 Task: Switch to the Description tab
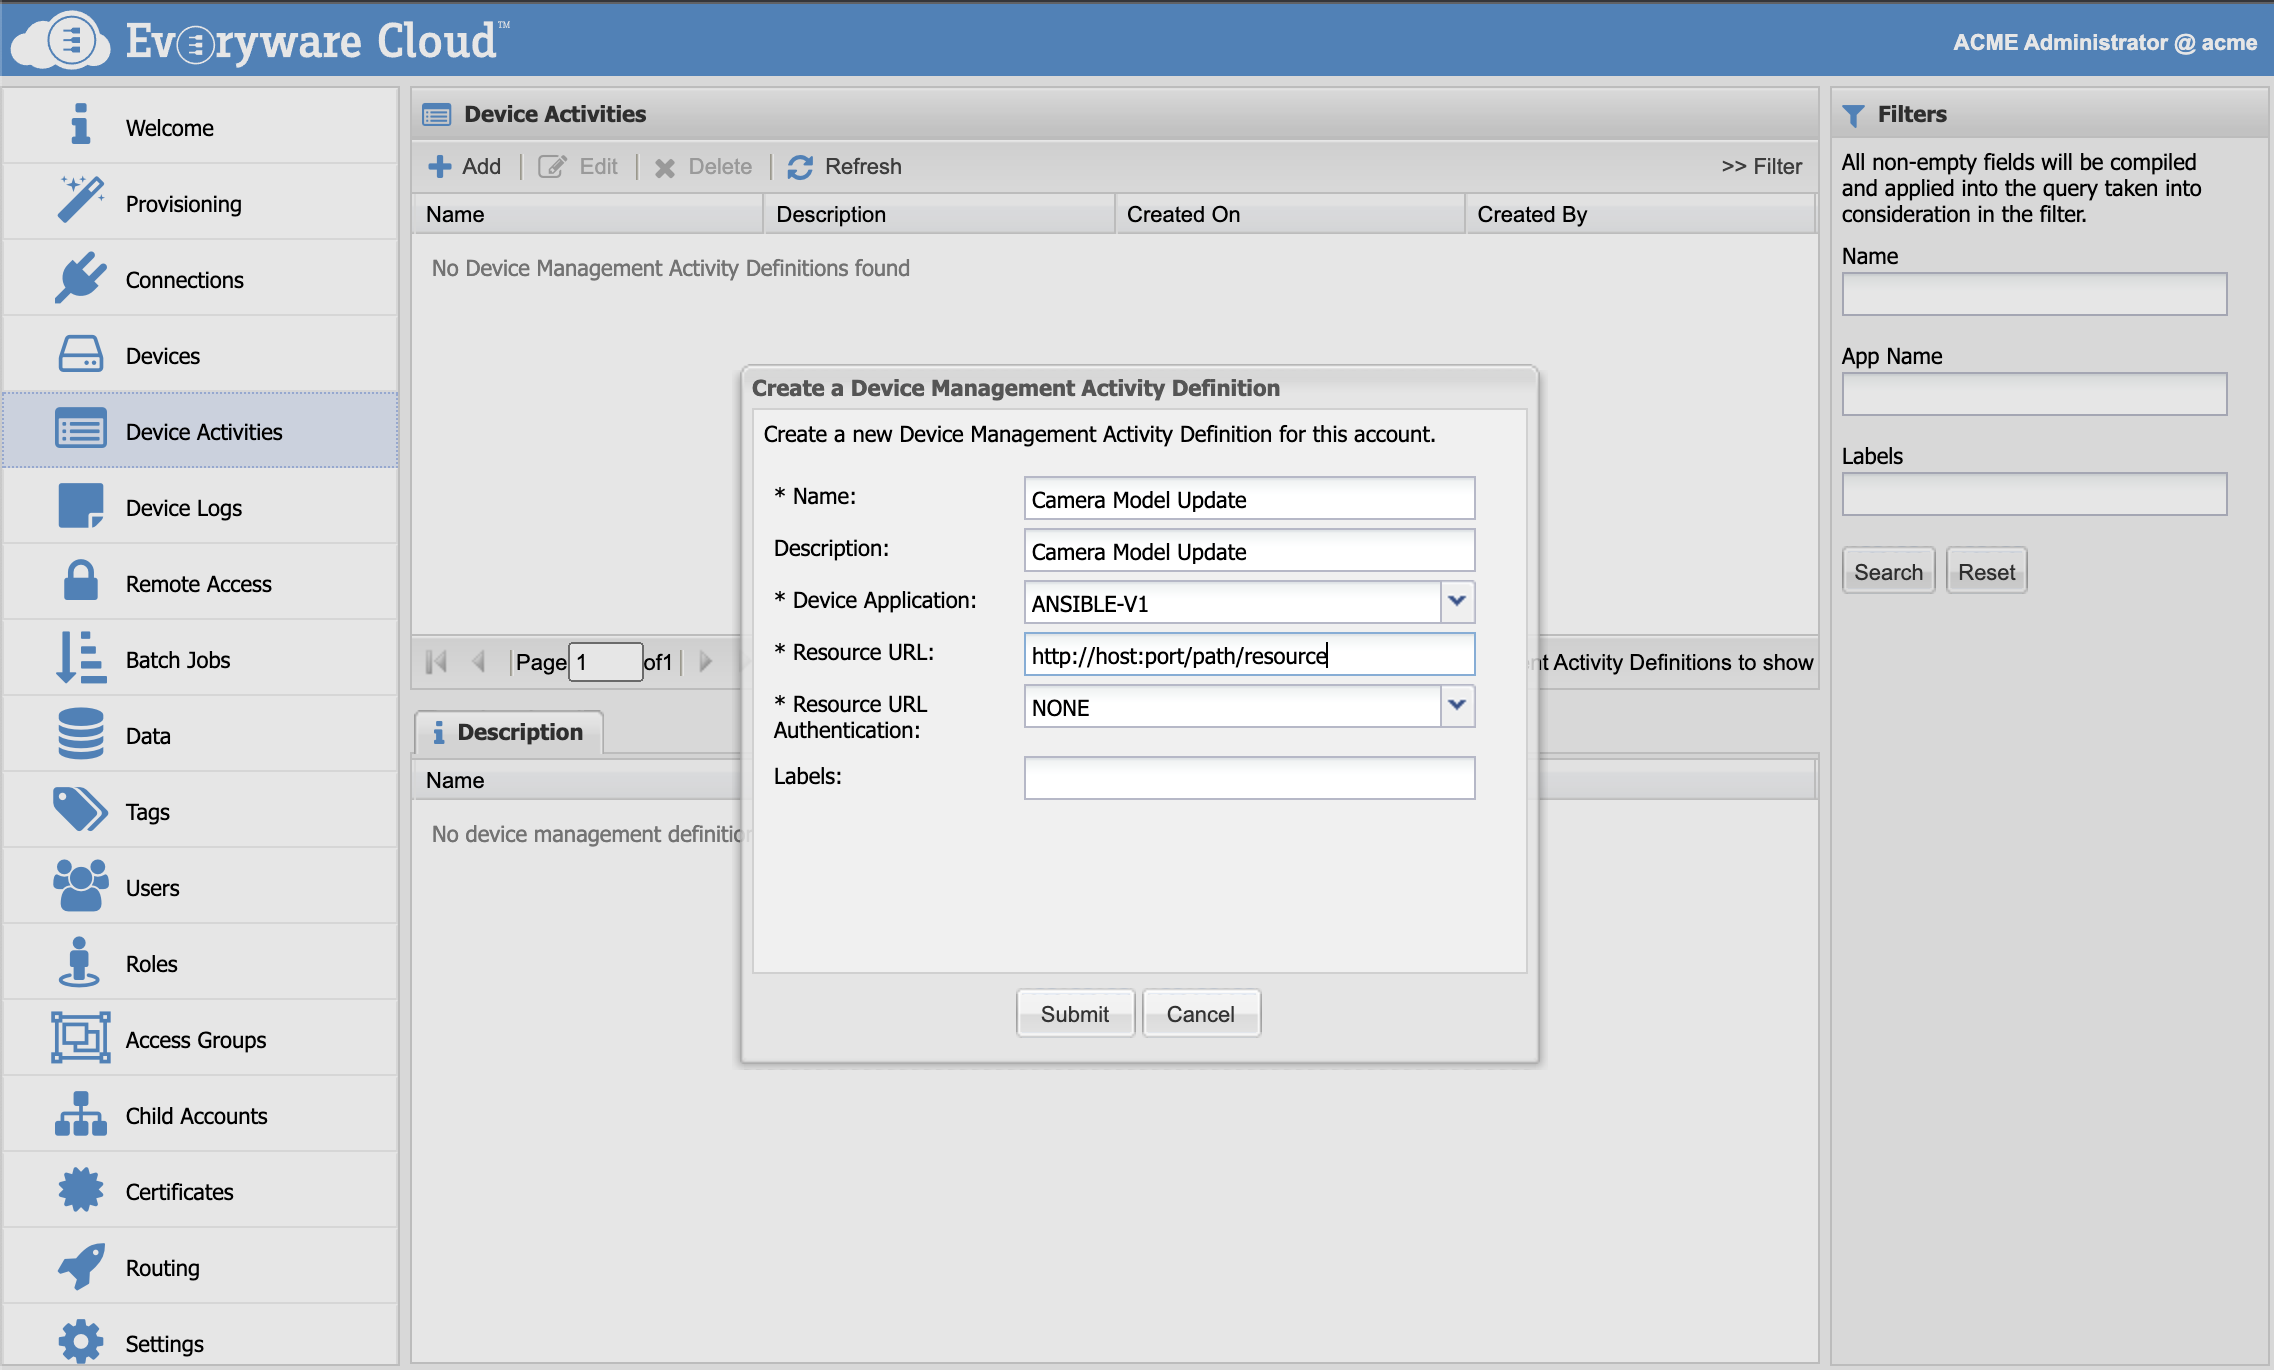coord(509,732)
